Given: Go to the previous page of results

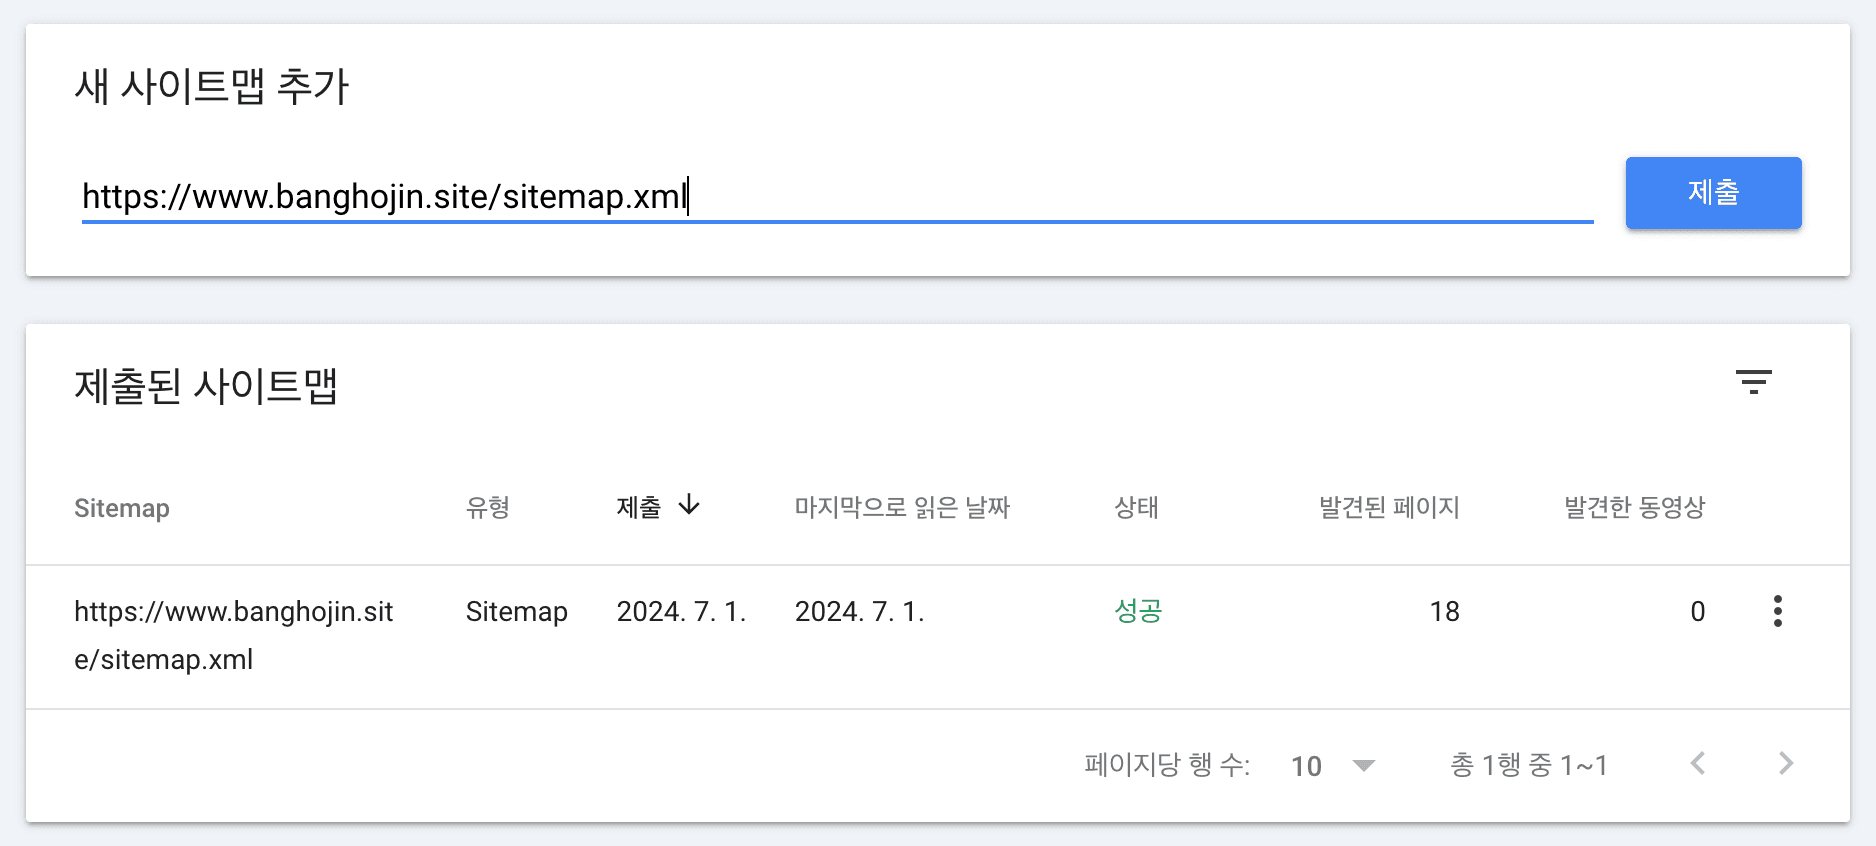Looking at the screenshot, I should coord(1697,764).
